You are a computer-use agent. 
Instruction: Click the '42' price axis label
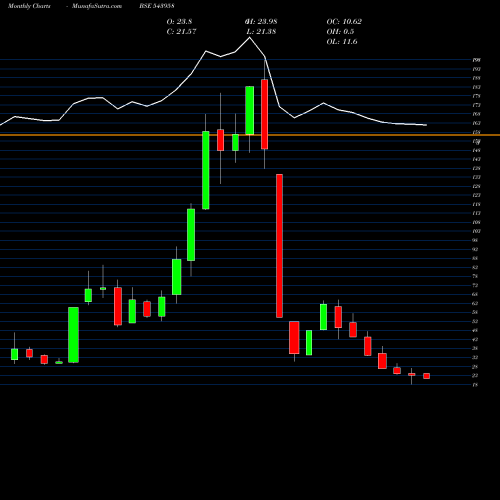tap(475, 339)
